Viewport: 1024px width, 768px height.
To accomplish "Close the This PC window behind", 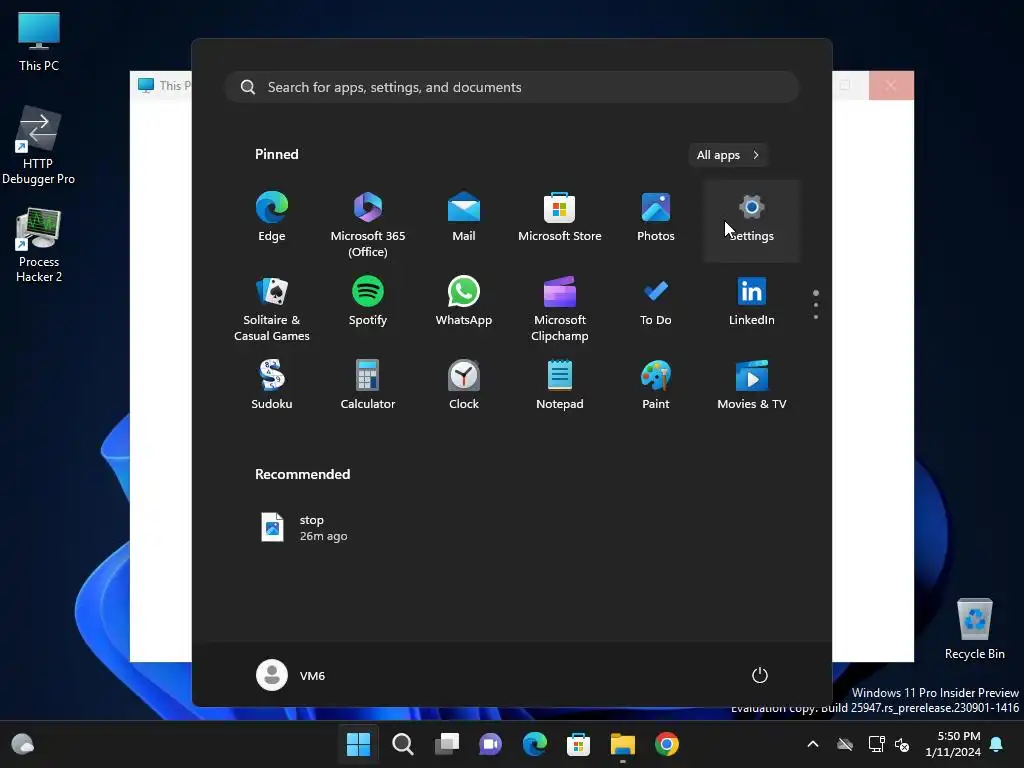I will click(x=891, y=86).
